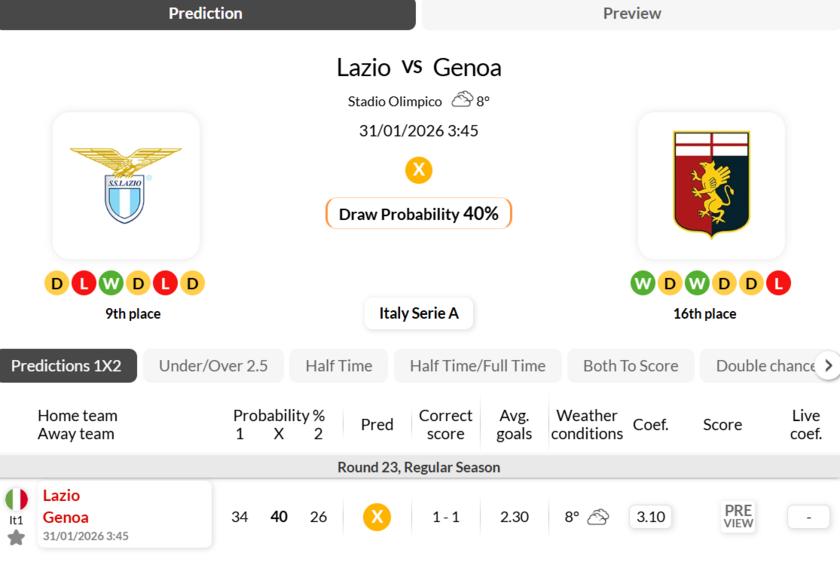
Task: Select the Both To Score tab
Action: (x=630, y=366)
